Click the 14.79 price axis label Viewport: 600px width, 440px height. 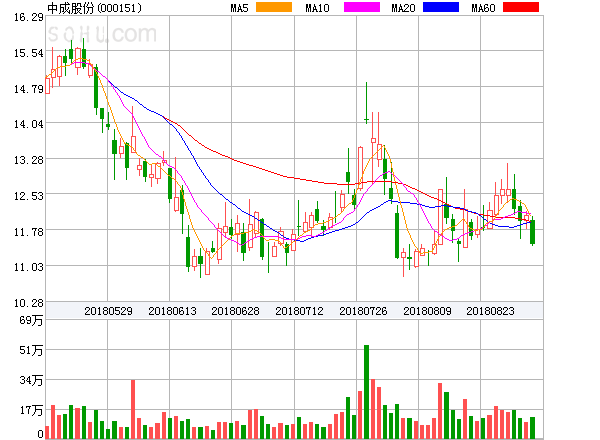click(29, 89)
